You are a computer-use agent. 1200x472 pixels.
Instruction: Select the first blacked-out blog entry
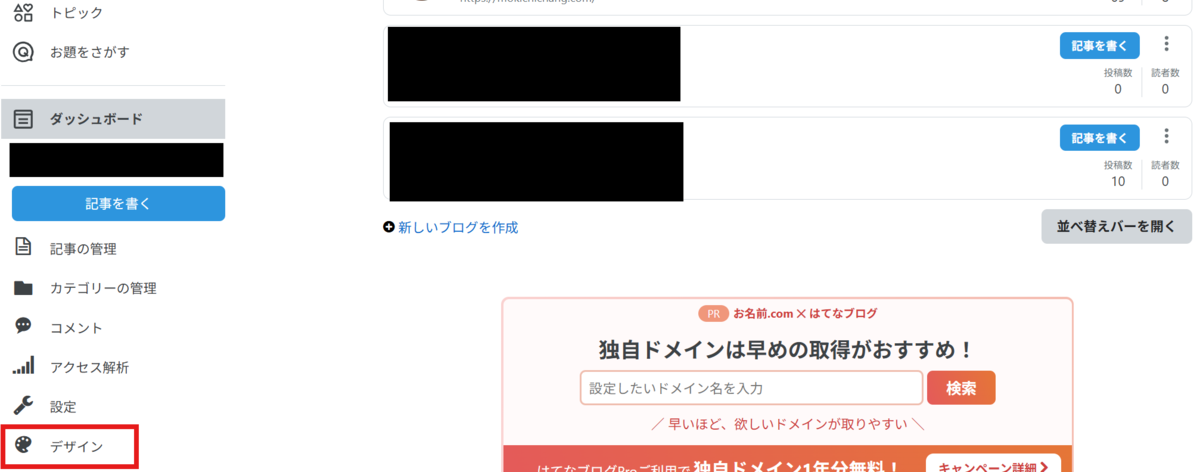click(534, 64)
